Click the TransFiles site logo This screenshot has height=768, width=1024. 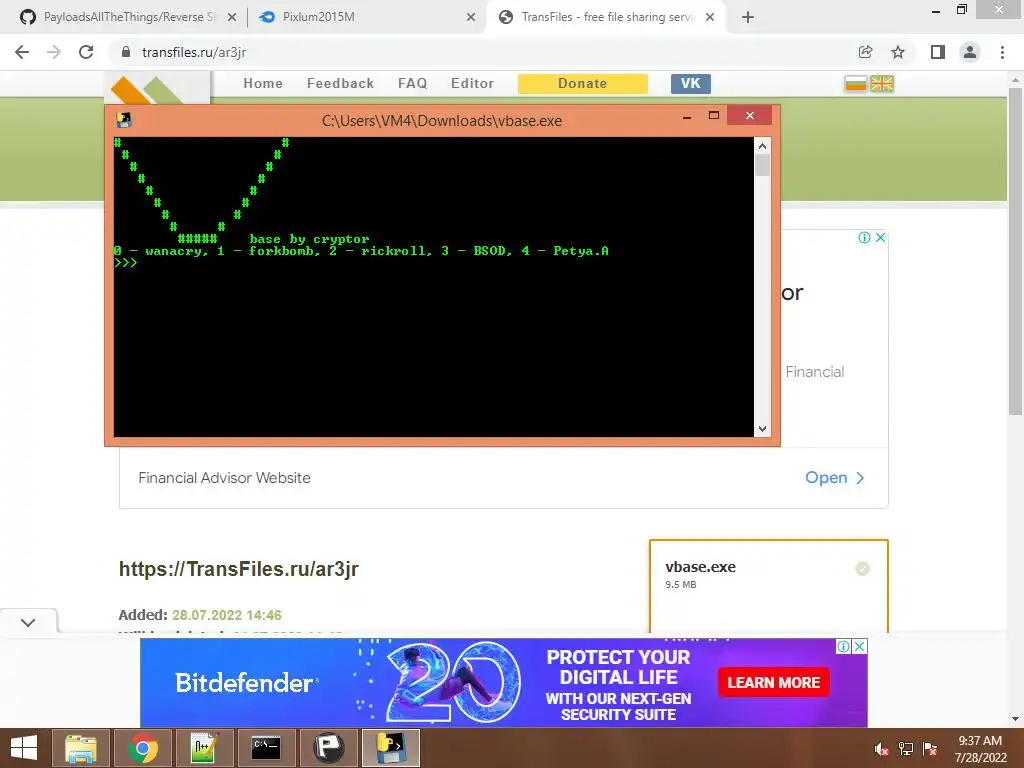157,90
